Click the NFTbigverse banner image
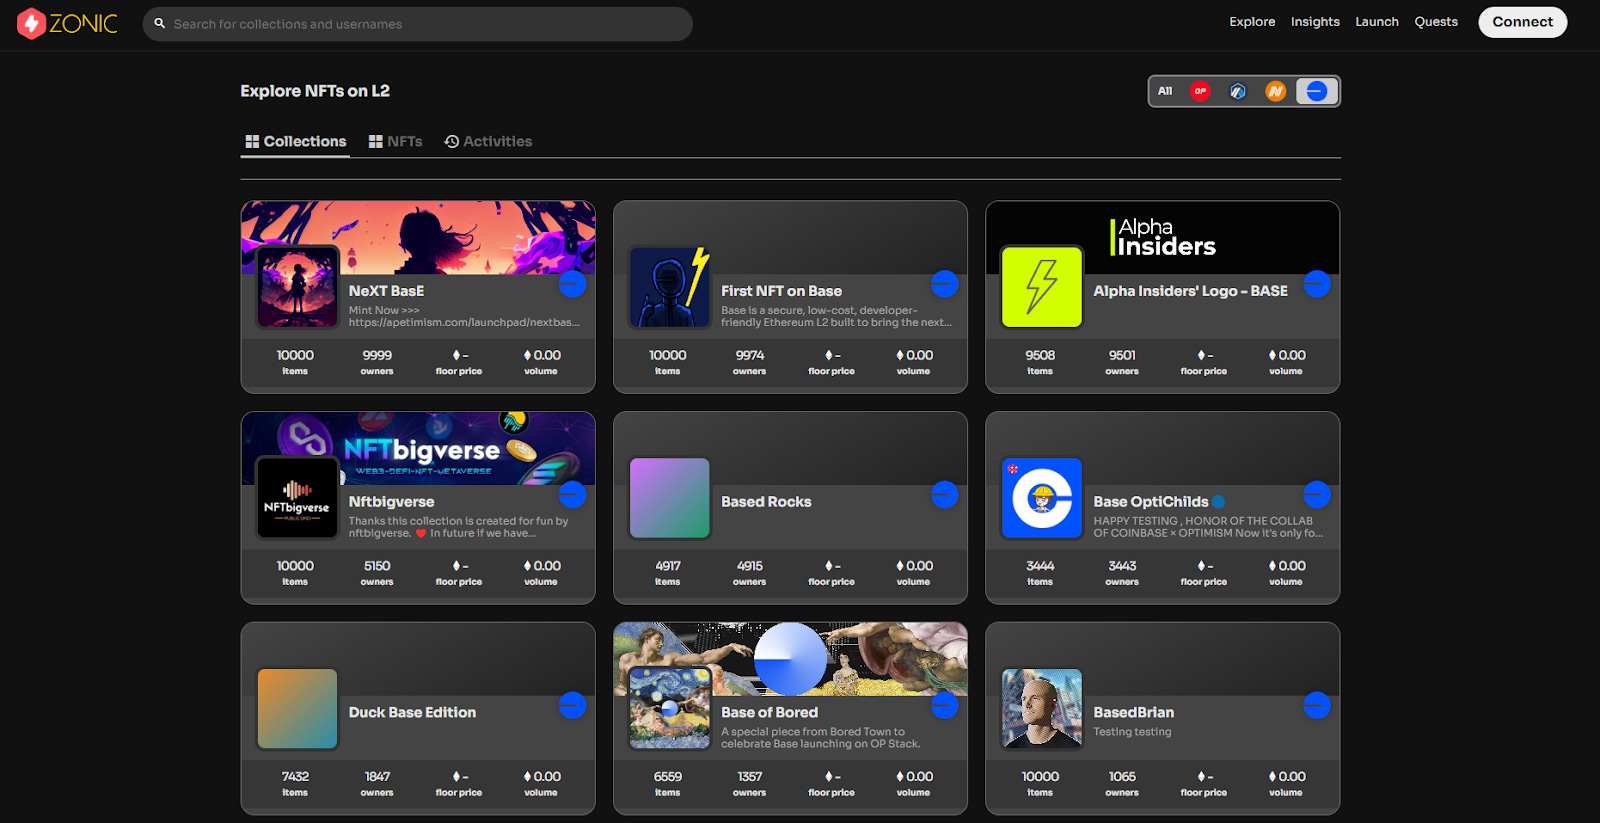The image size is (1600, 823). (418, 448)
